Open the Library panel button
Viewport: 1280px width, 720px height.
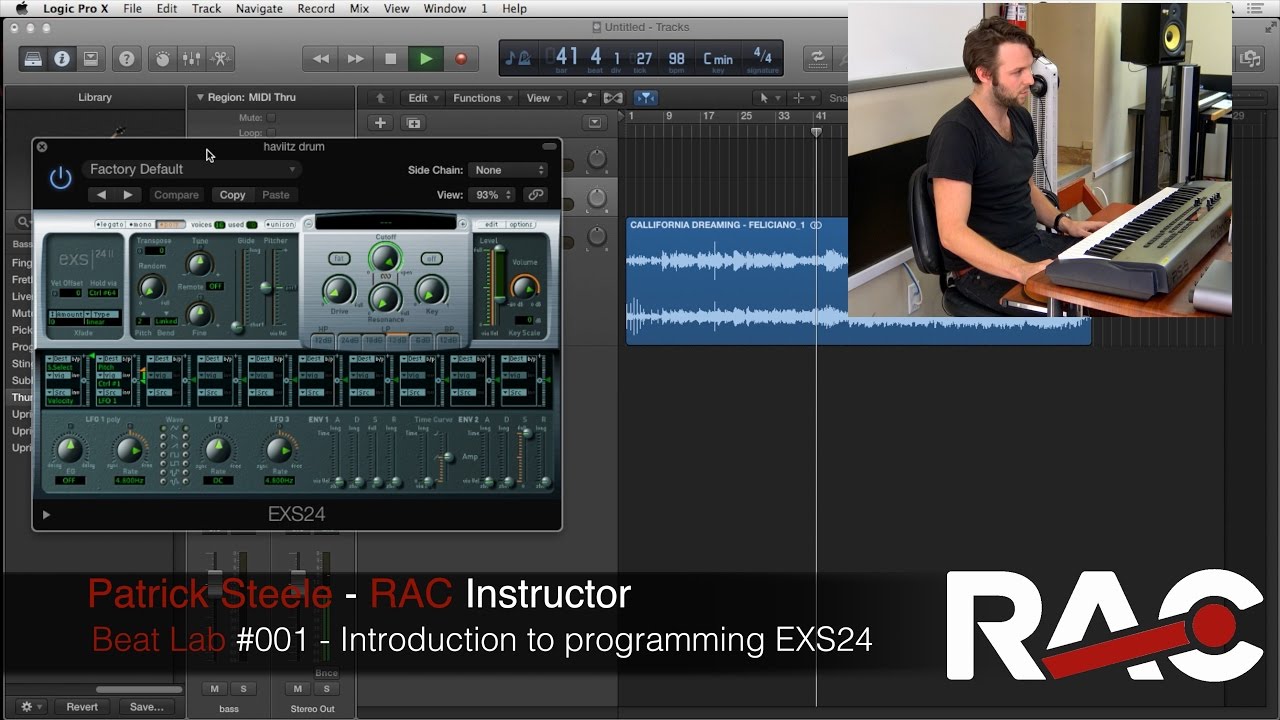(x=31, y=59)
